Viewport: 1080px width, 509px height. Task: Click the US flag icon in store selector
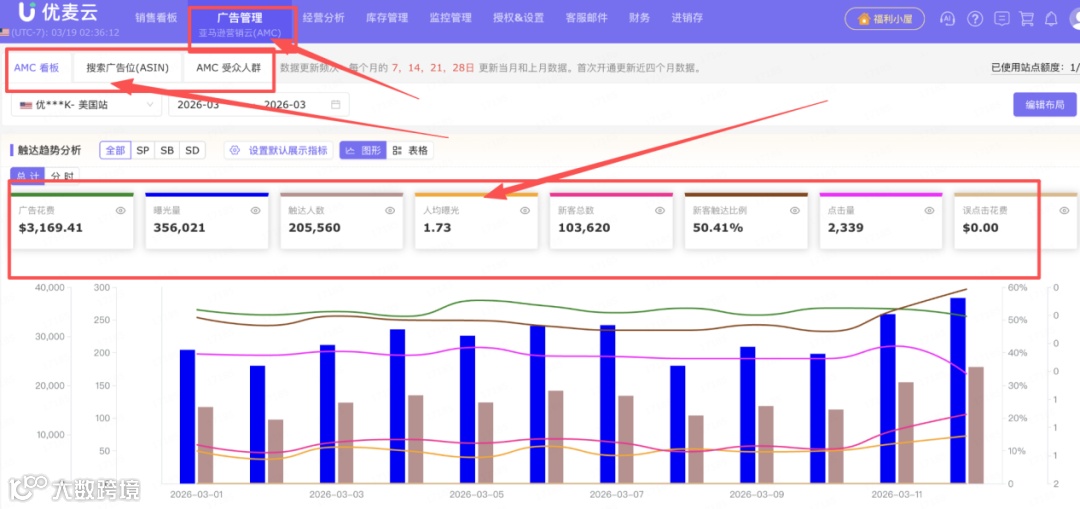tap(26, 105)
